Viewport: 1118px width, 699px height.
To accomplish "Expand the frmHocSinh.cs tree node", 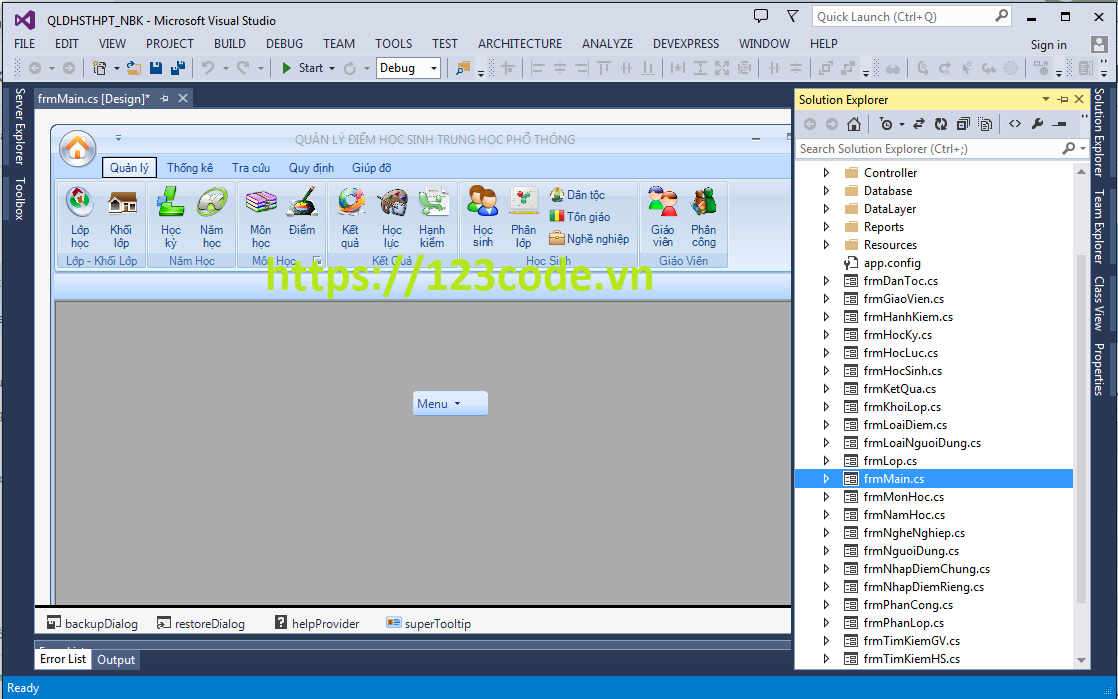I will coord(825,370).
